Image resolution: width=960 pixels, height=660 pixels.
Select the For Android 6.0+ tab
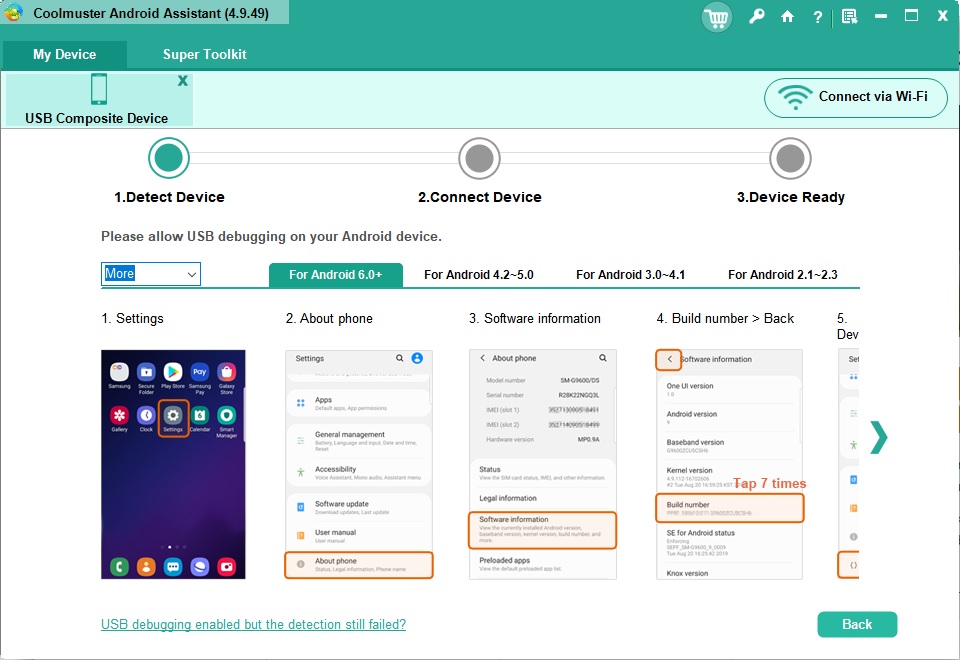[x=336, y=275]
